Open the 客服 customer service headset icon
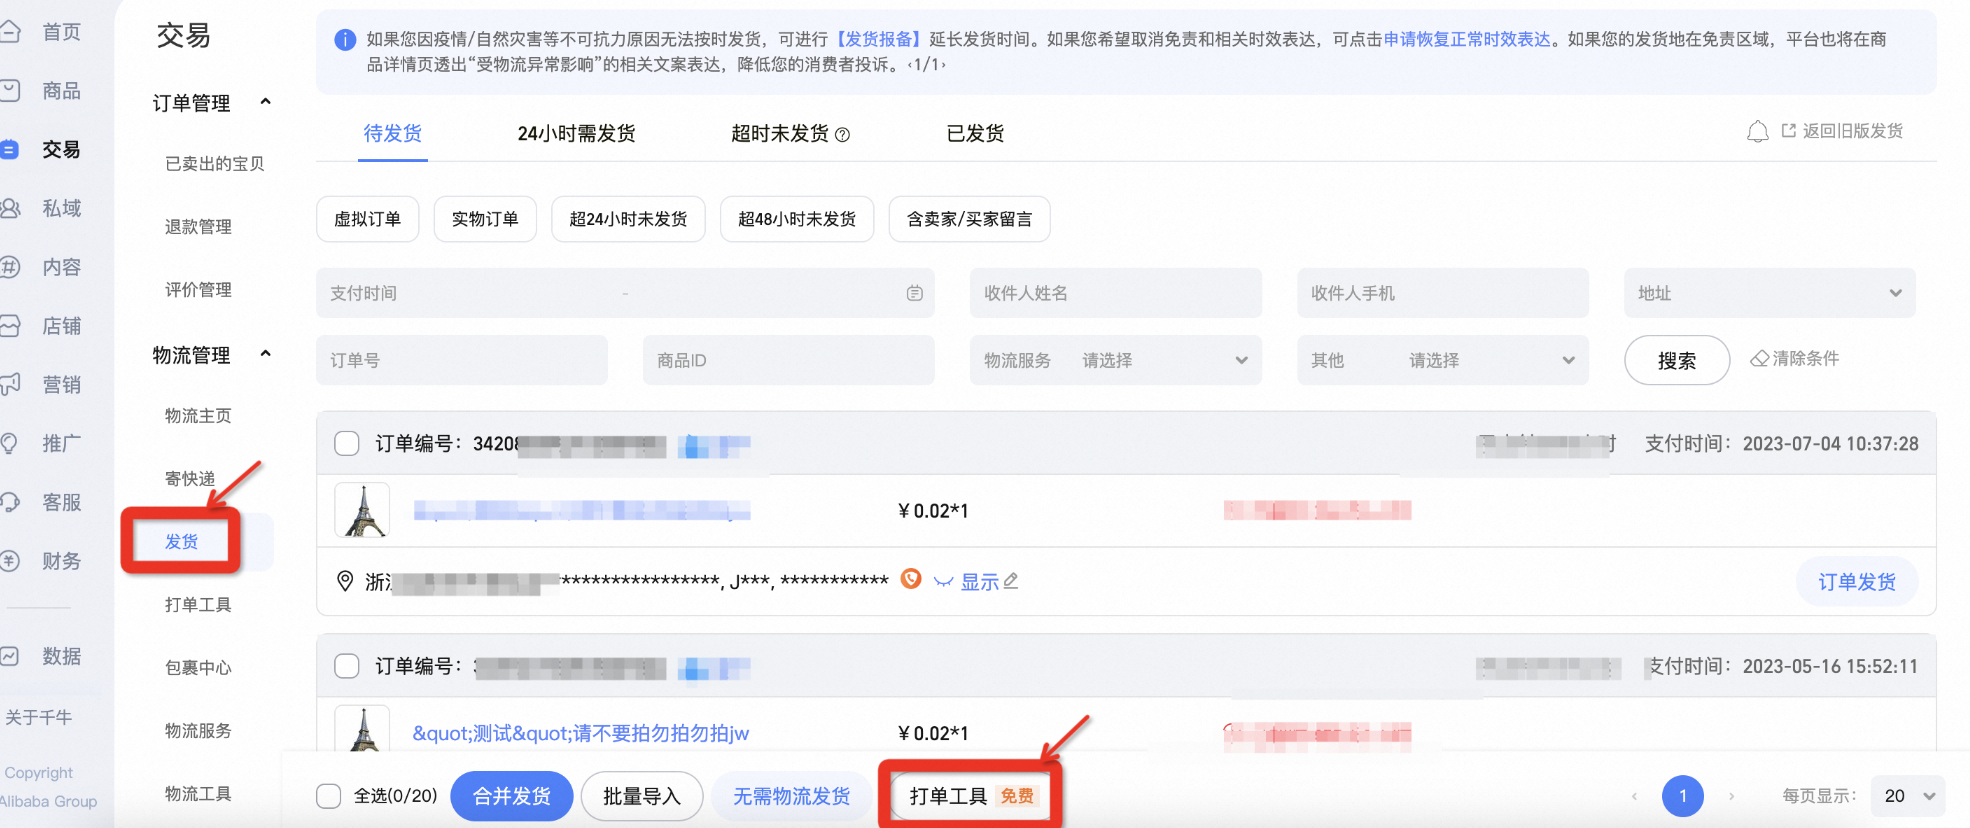The image size is (1970, 828). [10, 502]
